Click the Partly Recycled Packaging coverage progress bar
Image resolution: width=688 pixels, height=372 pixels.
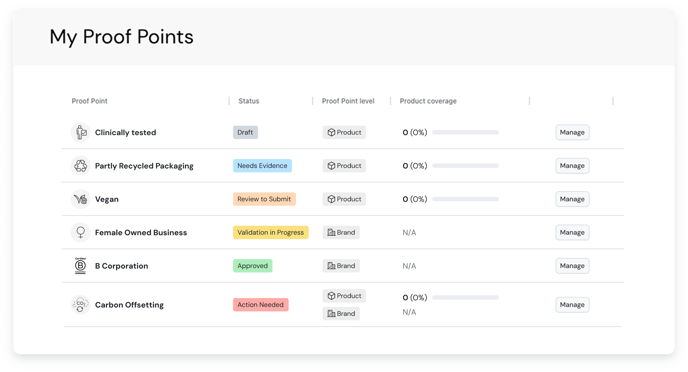(466, 166)
